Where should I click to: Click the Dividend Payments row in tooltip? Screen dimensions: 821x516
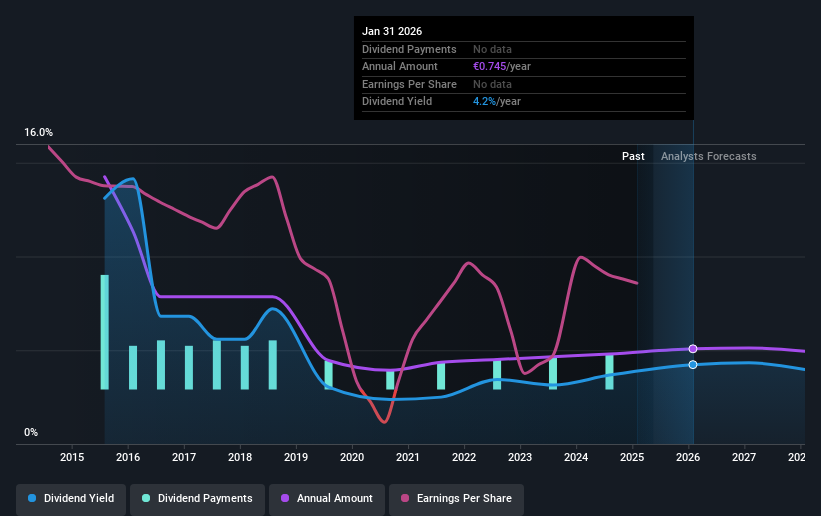524,49
